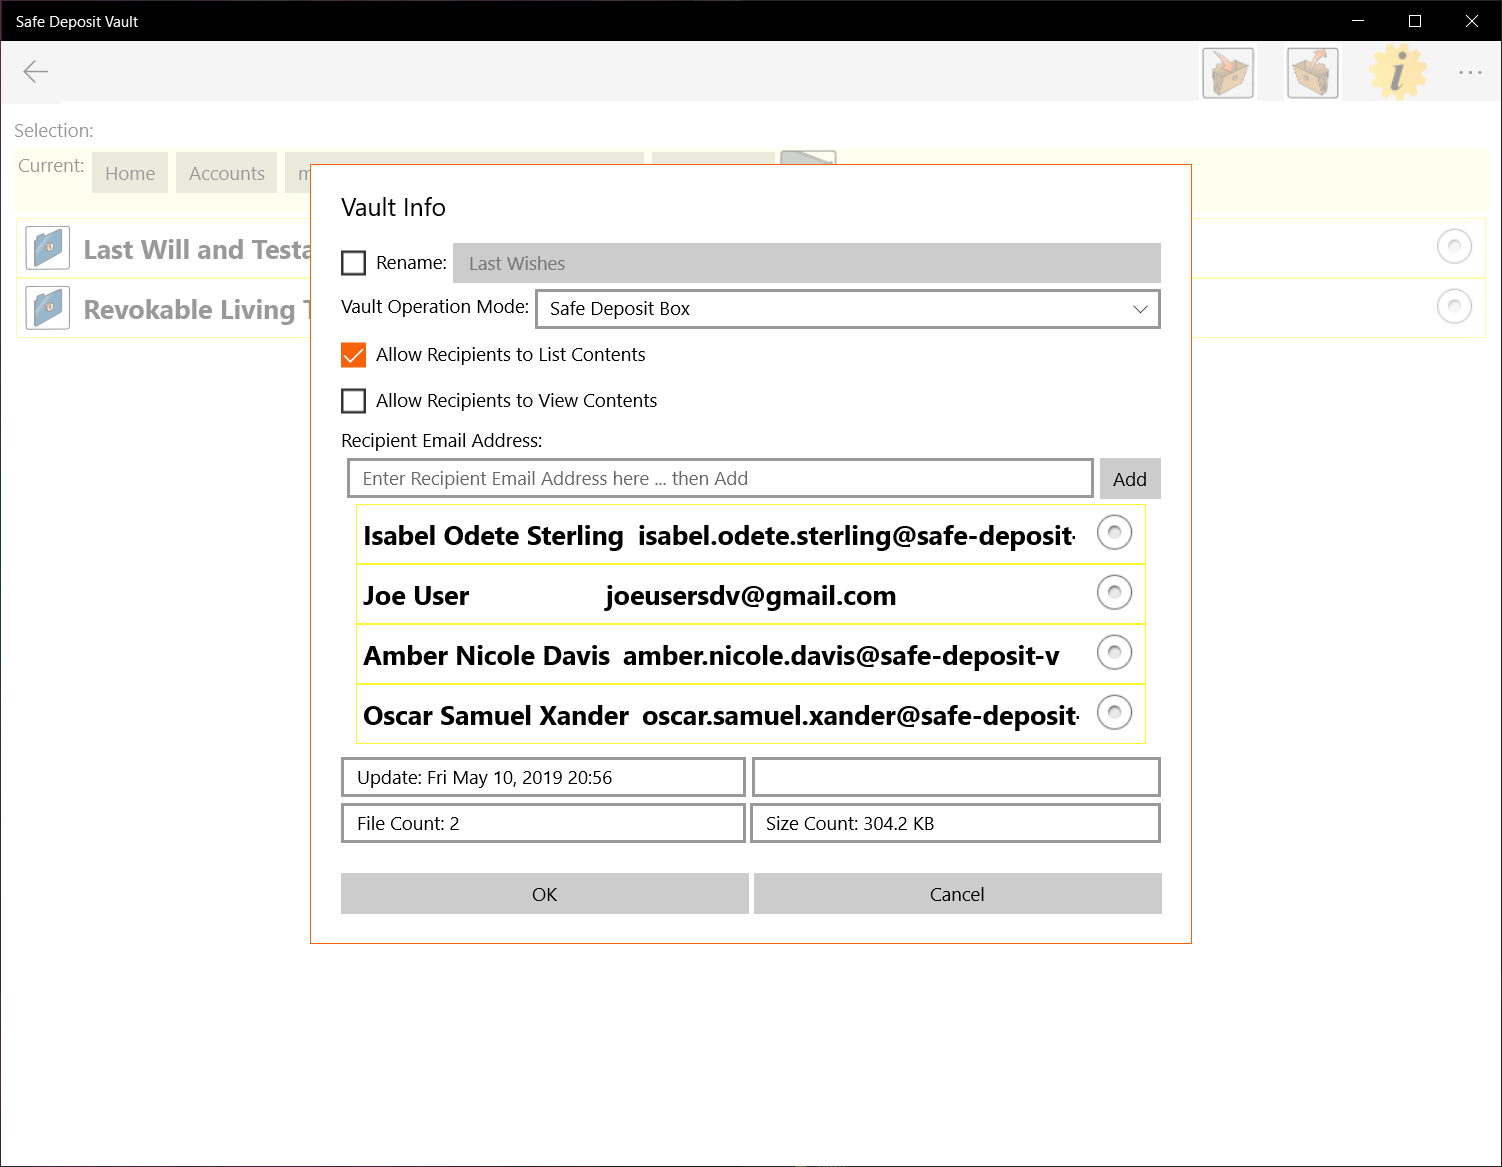Image resolution: width=1502 pixels, height=1167 pixels.
Task: Click the Update date field
Action: (544, 777)
